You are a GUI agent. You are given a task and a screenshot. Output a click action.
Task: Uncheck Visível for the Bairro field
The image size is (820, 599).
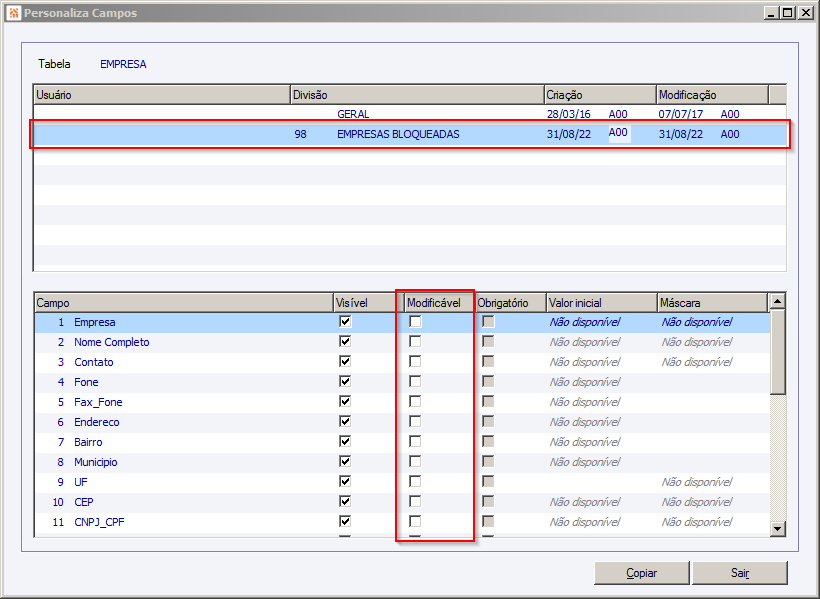[x=345, y=441]
